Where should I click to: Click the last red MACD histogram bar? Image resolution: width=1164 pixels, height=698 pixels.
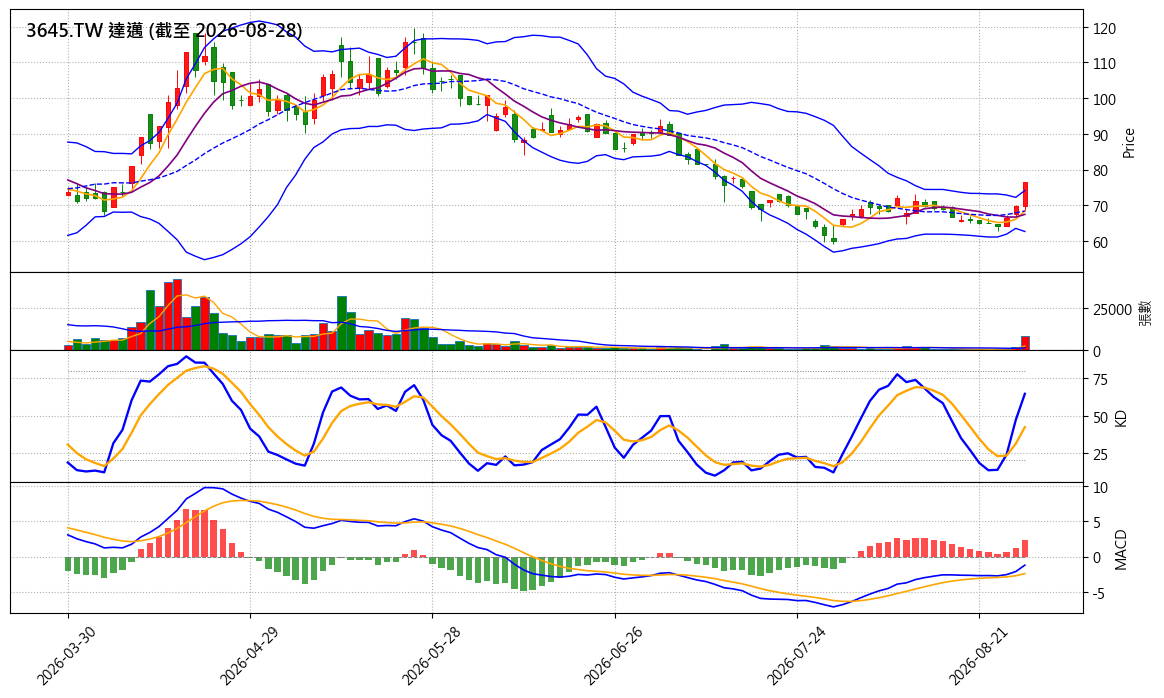1025,549
